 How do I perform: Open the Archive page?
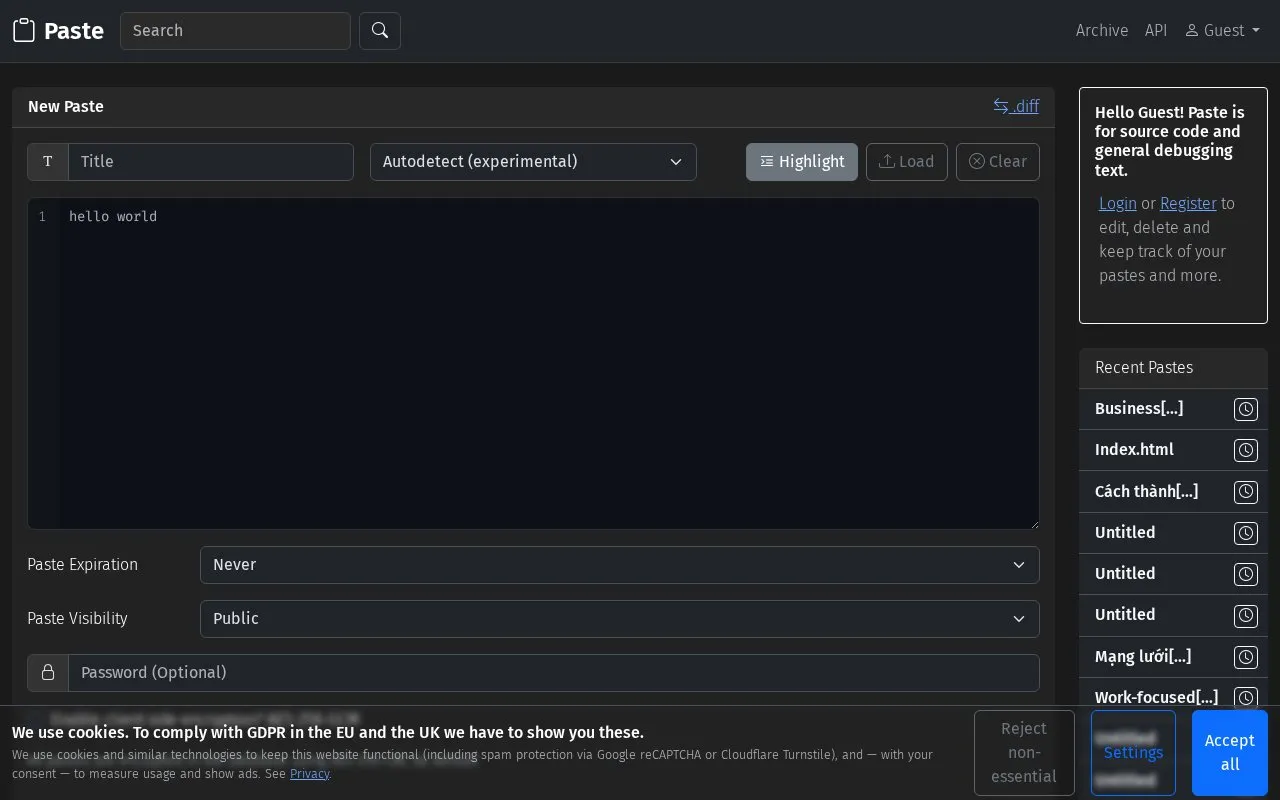[1102, 31]
